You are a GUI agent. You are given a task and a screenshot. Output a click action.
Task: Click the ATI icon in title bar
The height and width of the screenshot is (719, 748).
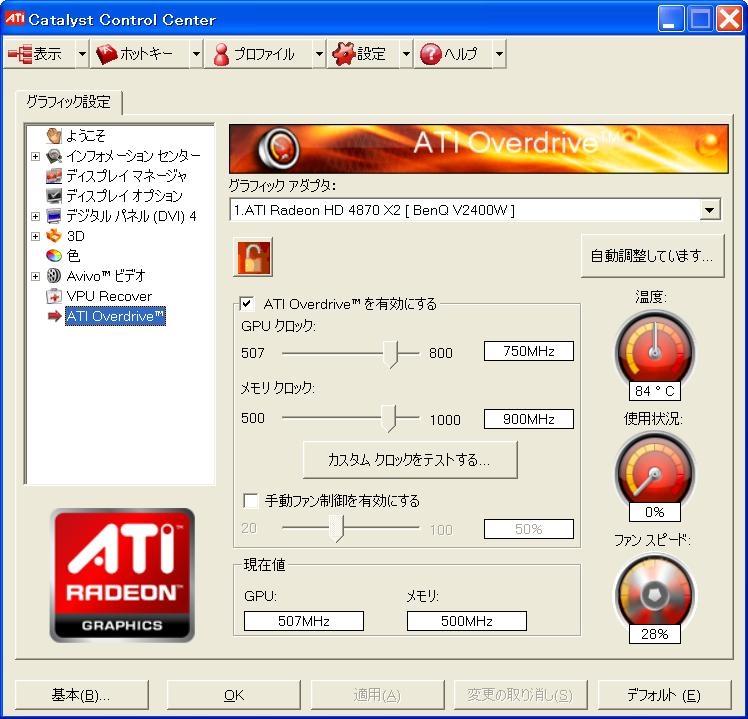click(x=14, y=19)
